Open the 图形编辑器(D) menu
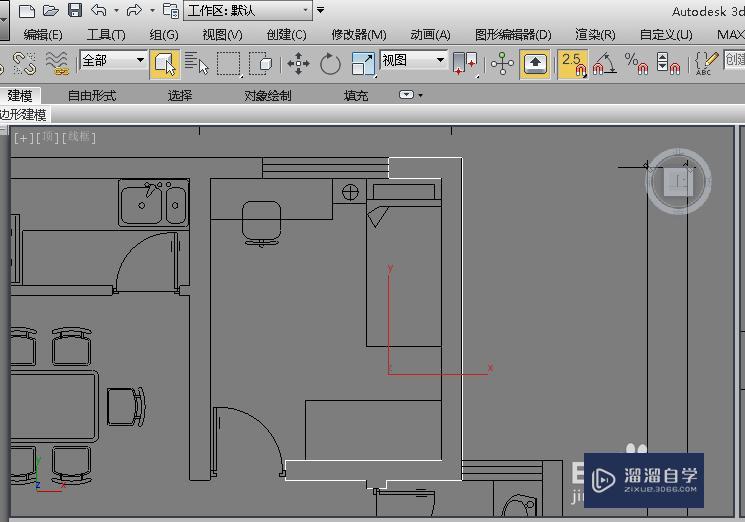745x522 pixels. pos(513,35)
